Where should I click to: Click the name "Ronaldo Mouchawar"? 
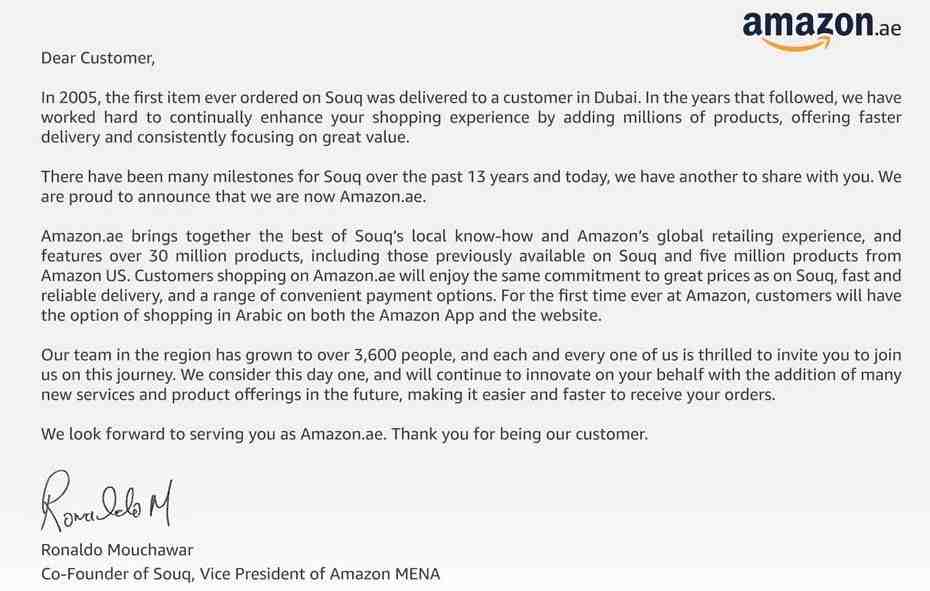[117, 550]
